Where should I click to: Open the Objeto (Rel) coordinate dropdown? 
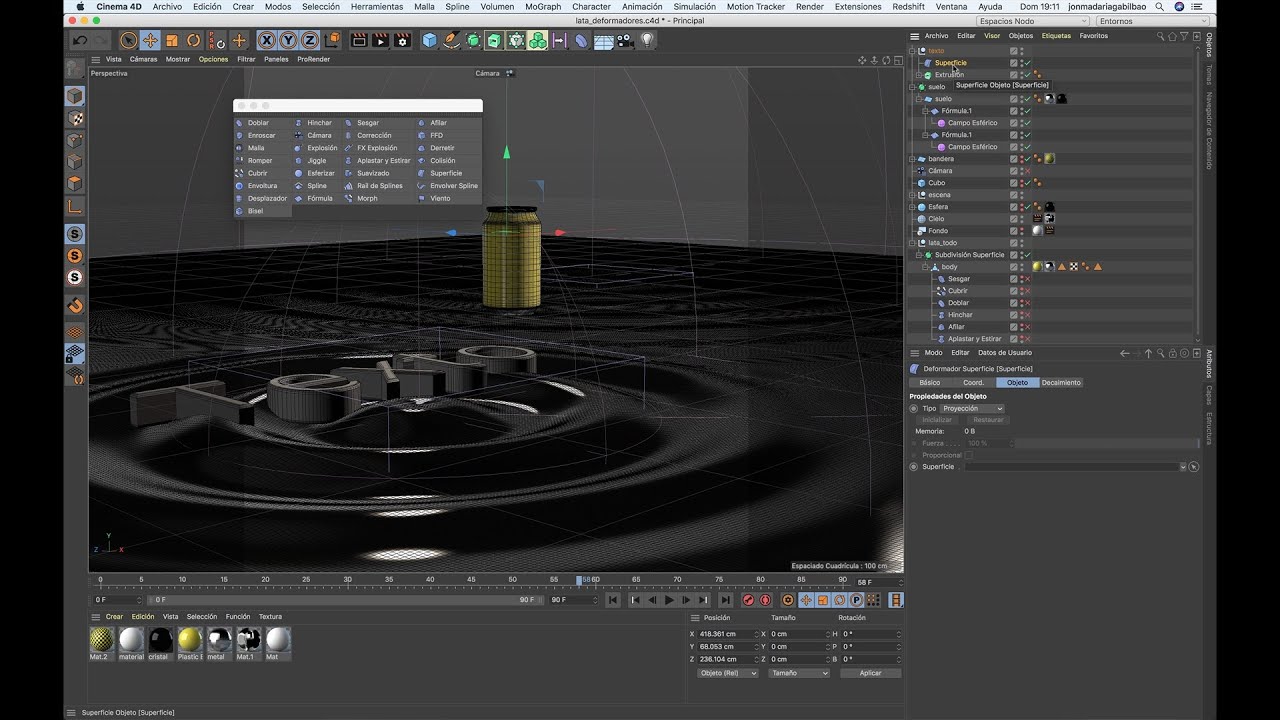click(x=728, y=673)
